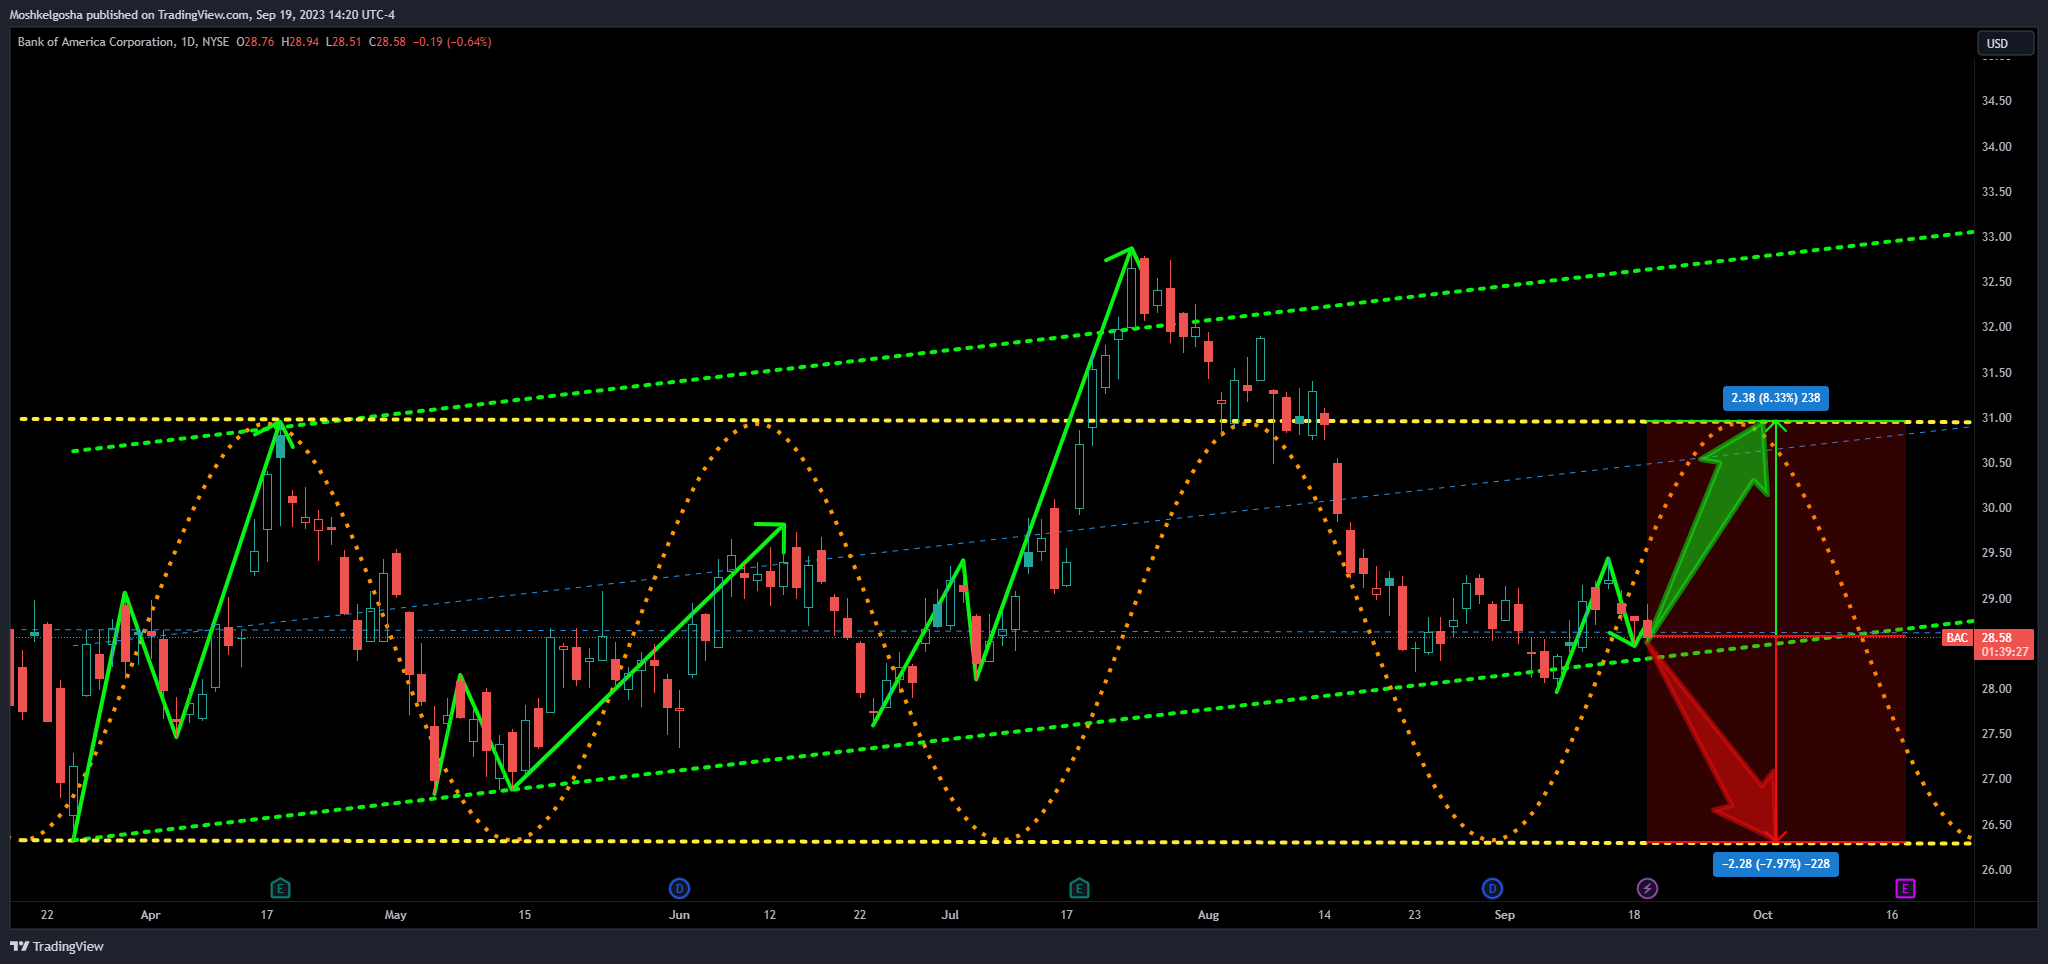2048x964 pixels.
Task: Click the 26.00 price axis label
Action: pos(1996,870)
